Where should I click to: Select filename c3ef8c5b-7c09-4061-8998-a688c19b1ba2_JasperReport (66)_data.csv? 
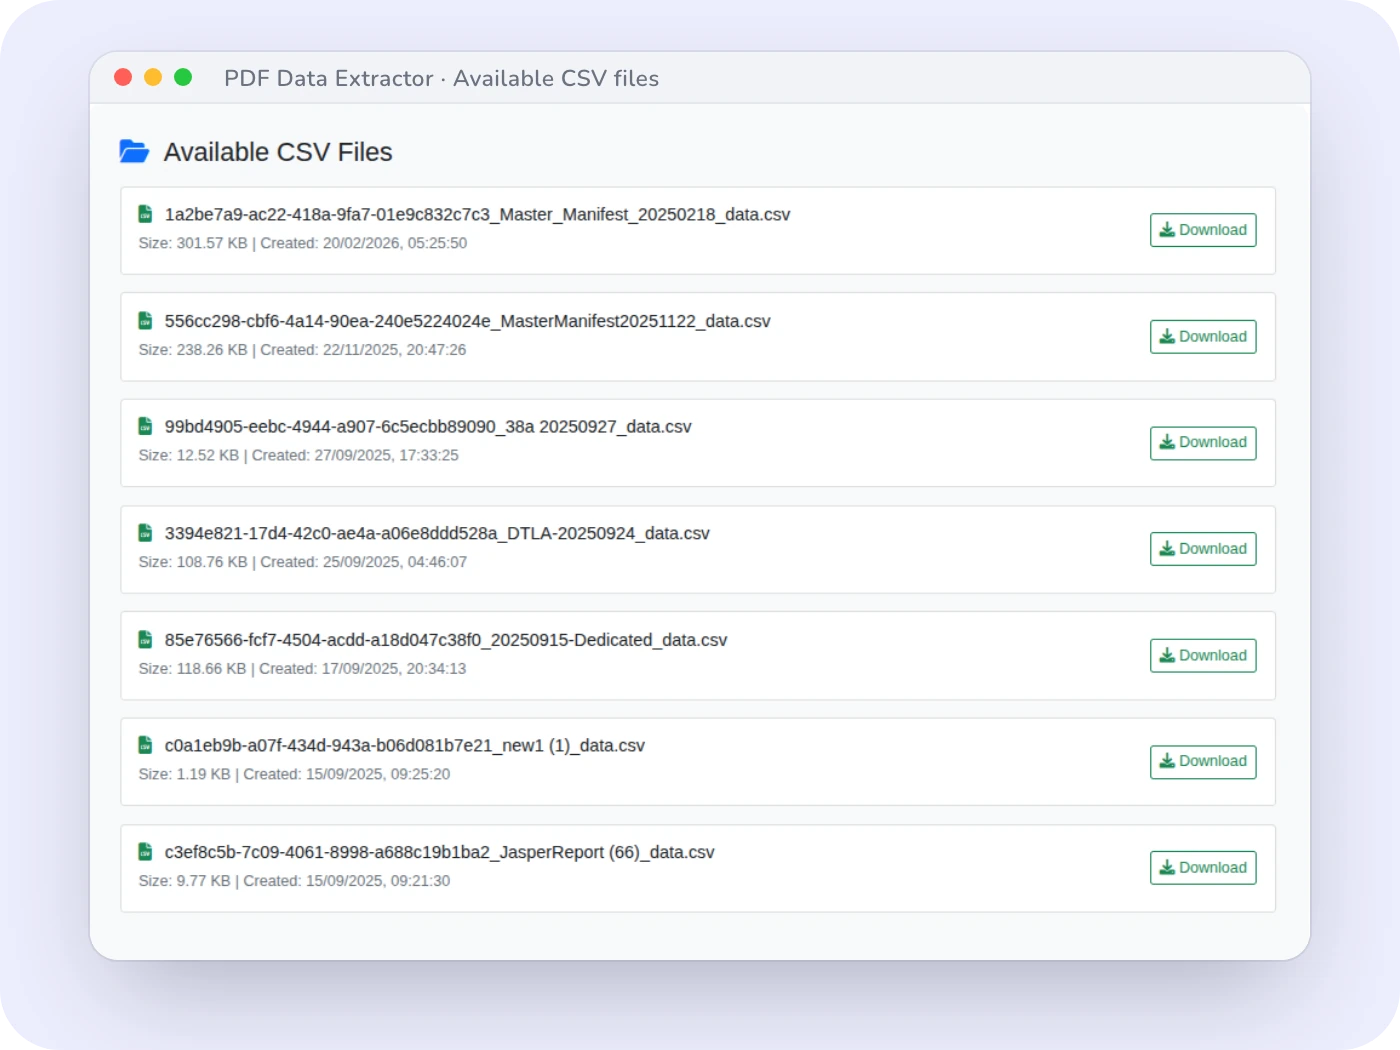[x=439, y=853]
